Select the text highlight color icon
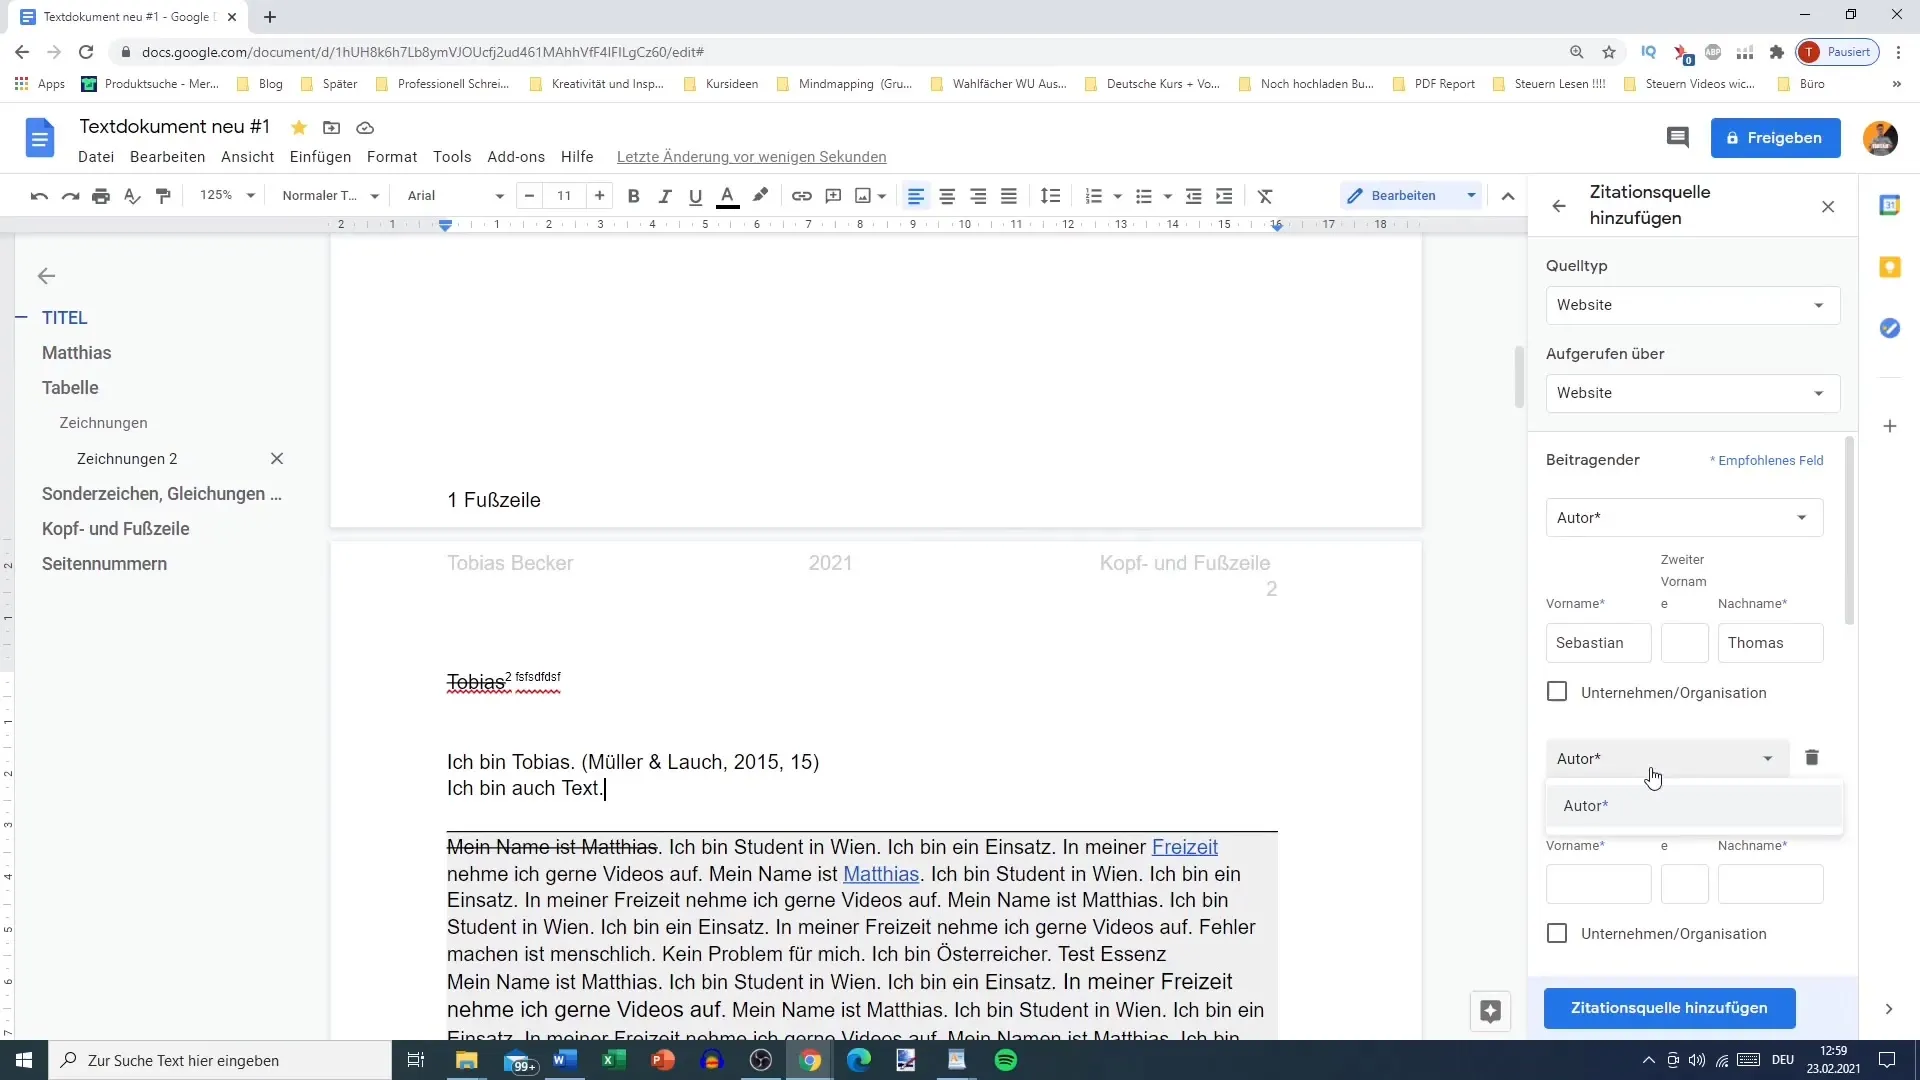This screenshot has height=1080, width=1920. [x=760, y=195]
